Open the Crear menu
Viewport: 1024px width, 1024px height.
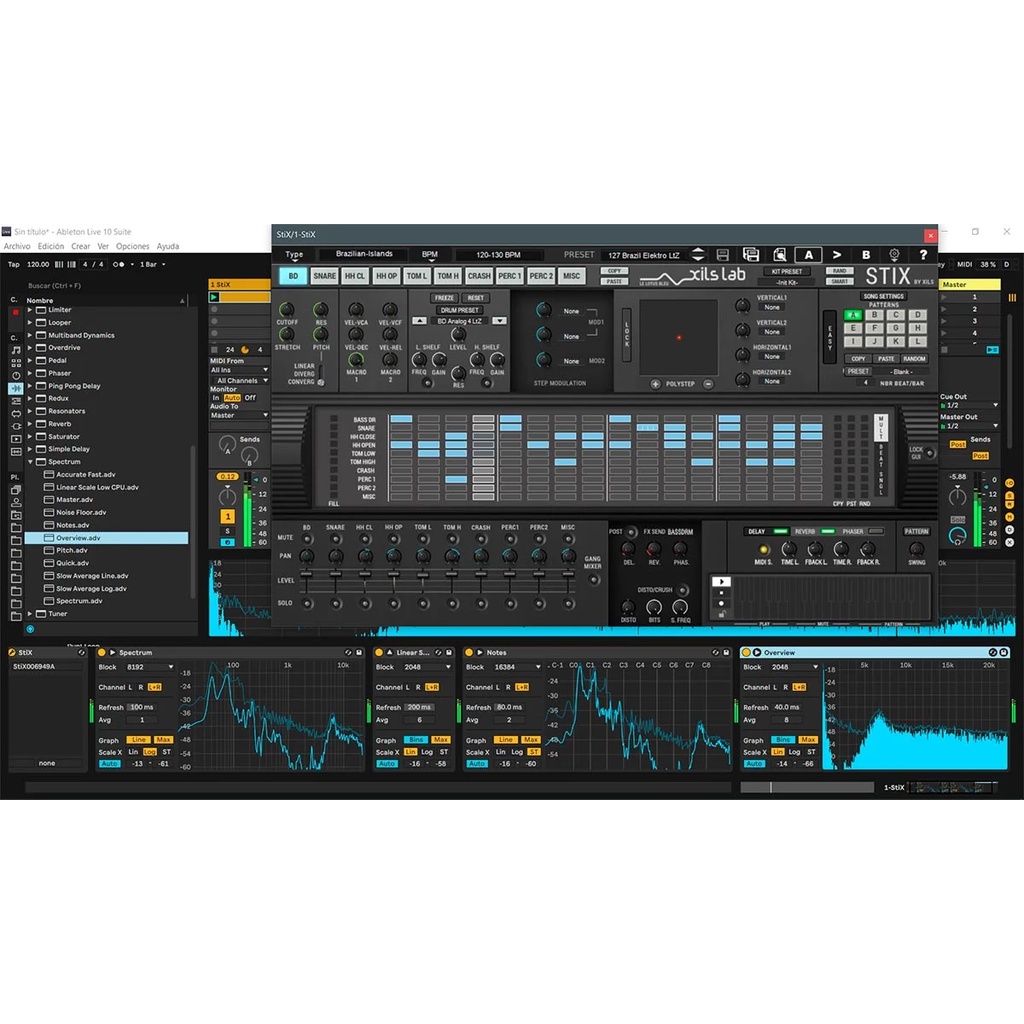pos(80,246)
